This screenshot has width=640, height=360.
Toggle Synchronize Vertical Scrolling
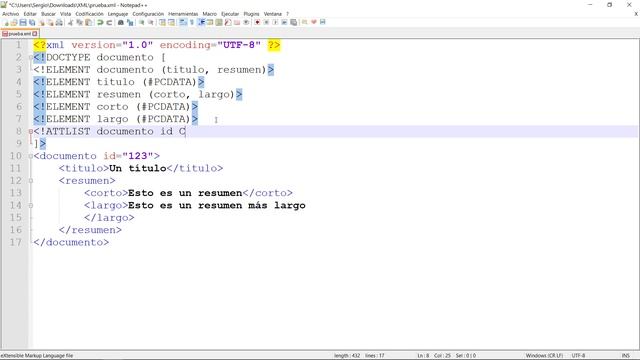[162, 22]
